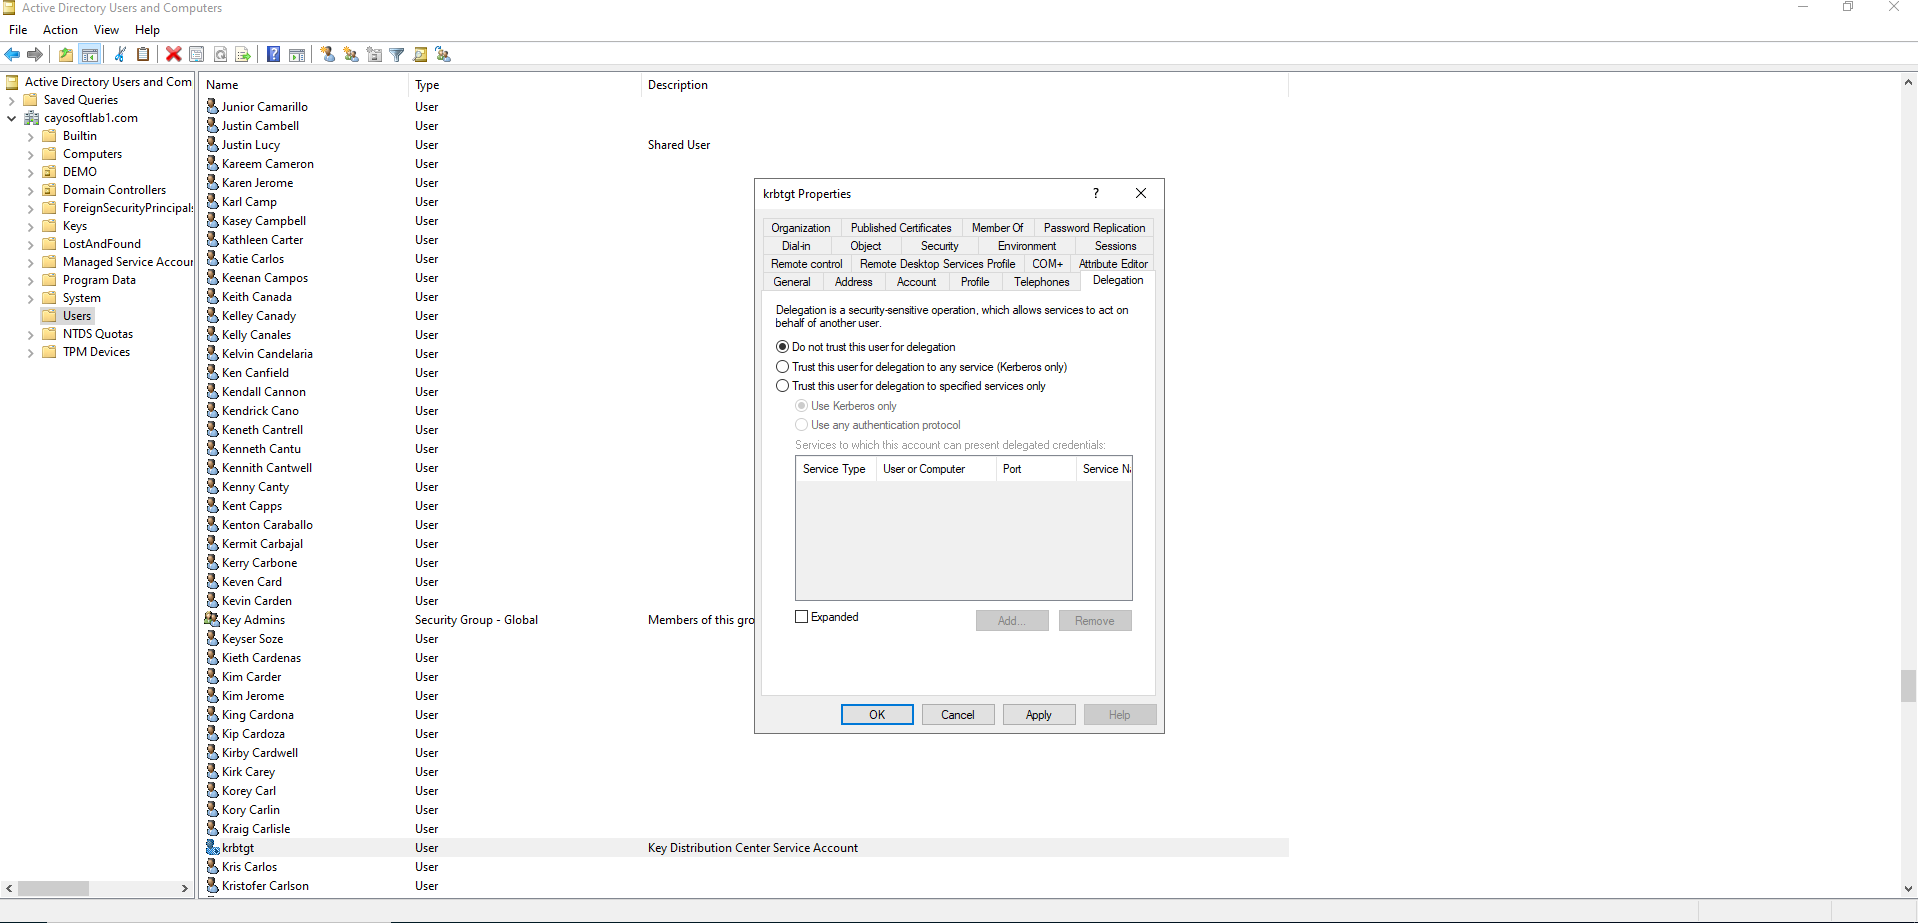Expand the Builtin tree node
The width and height of the screenshot is (1918, 923).
click(x=30, y=137)
